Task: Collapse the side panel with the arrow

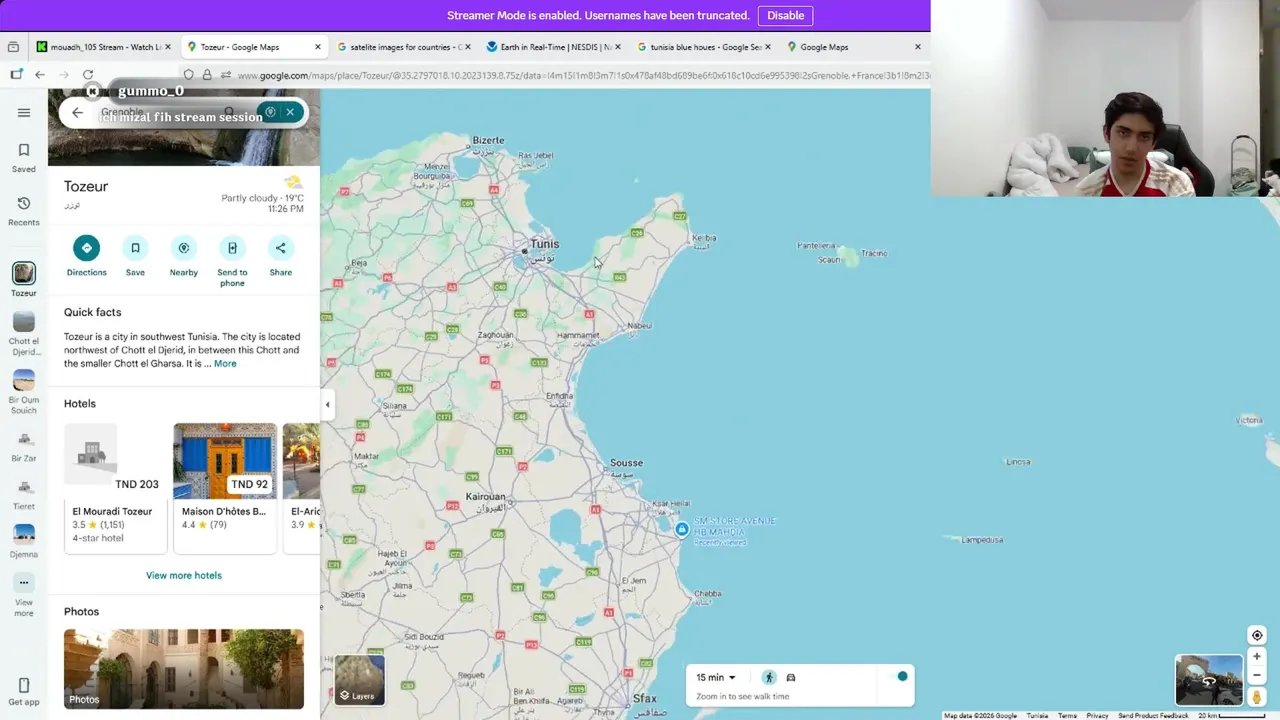Action: tap(327, 404)
